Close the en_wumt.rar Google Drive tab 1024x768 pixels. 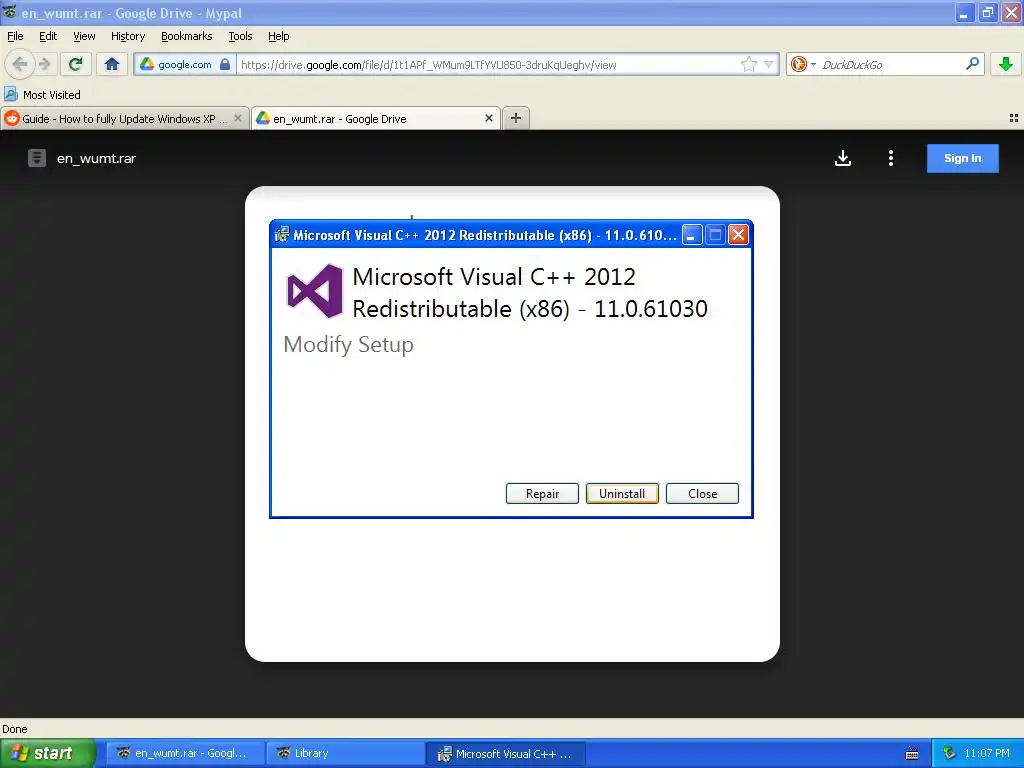click(x=488, y=118)
